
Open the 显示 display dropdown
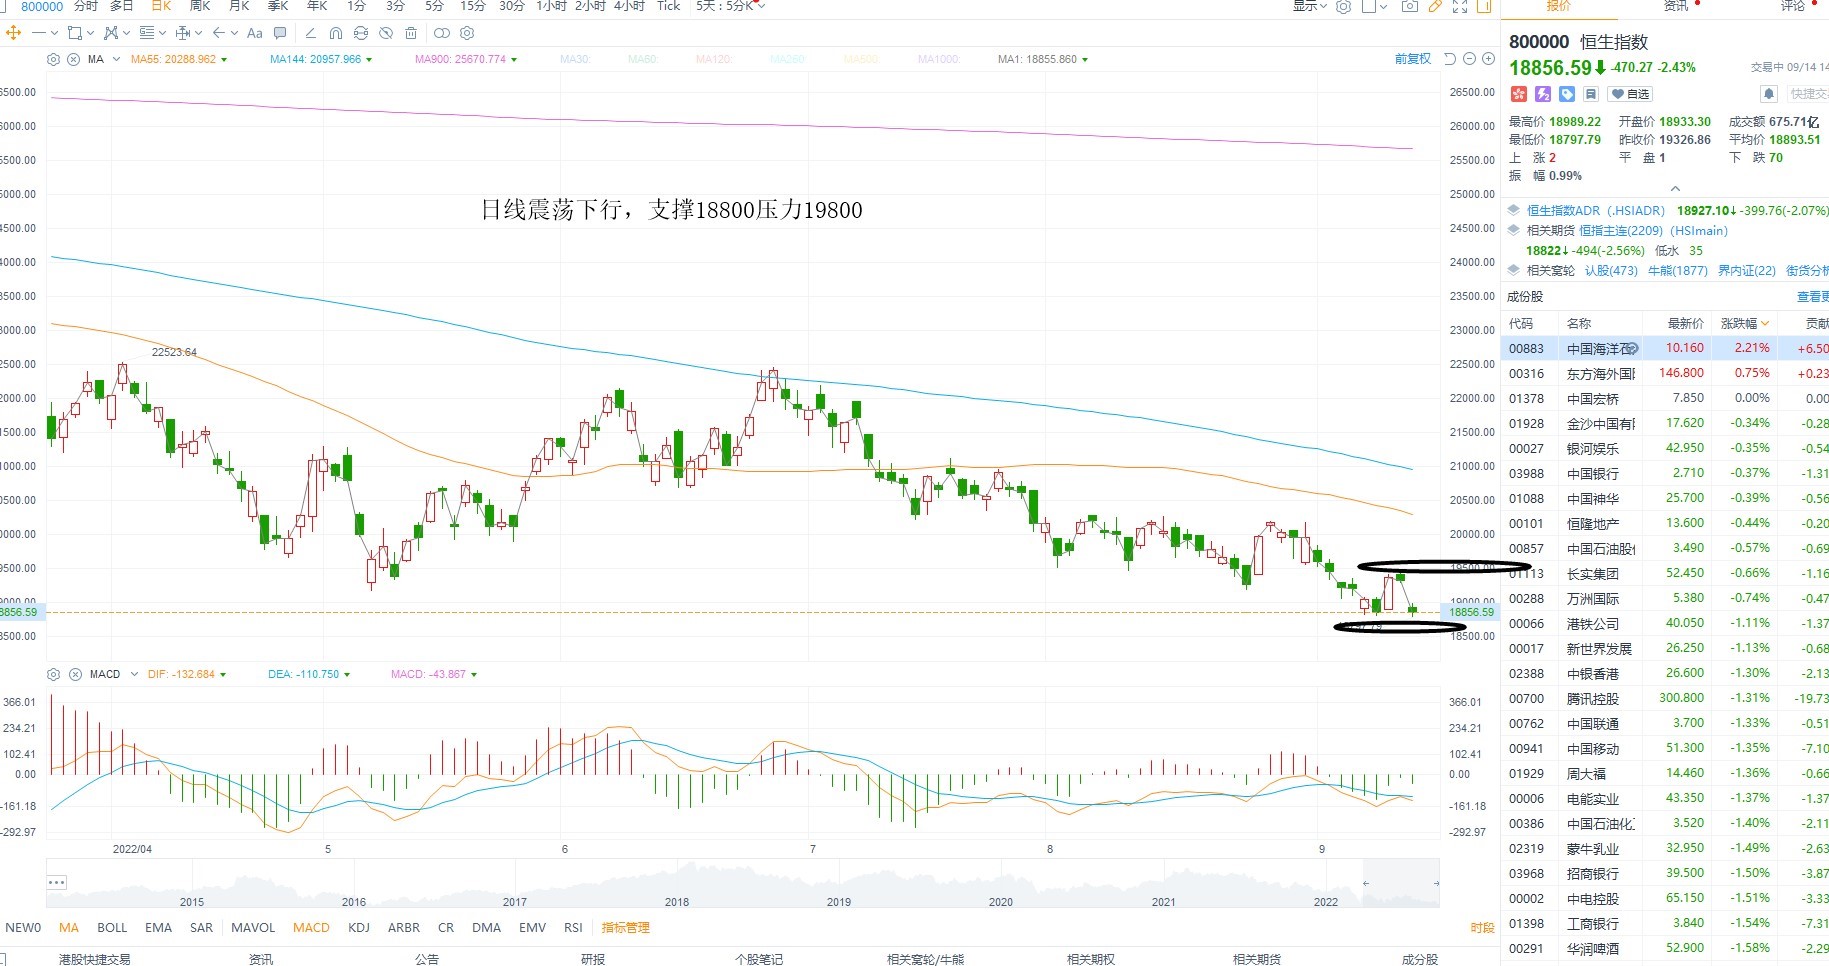click(x=1310, y=6)
